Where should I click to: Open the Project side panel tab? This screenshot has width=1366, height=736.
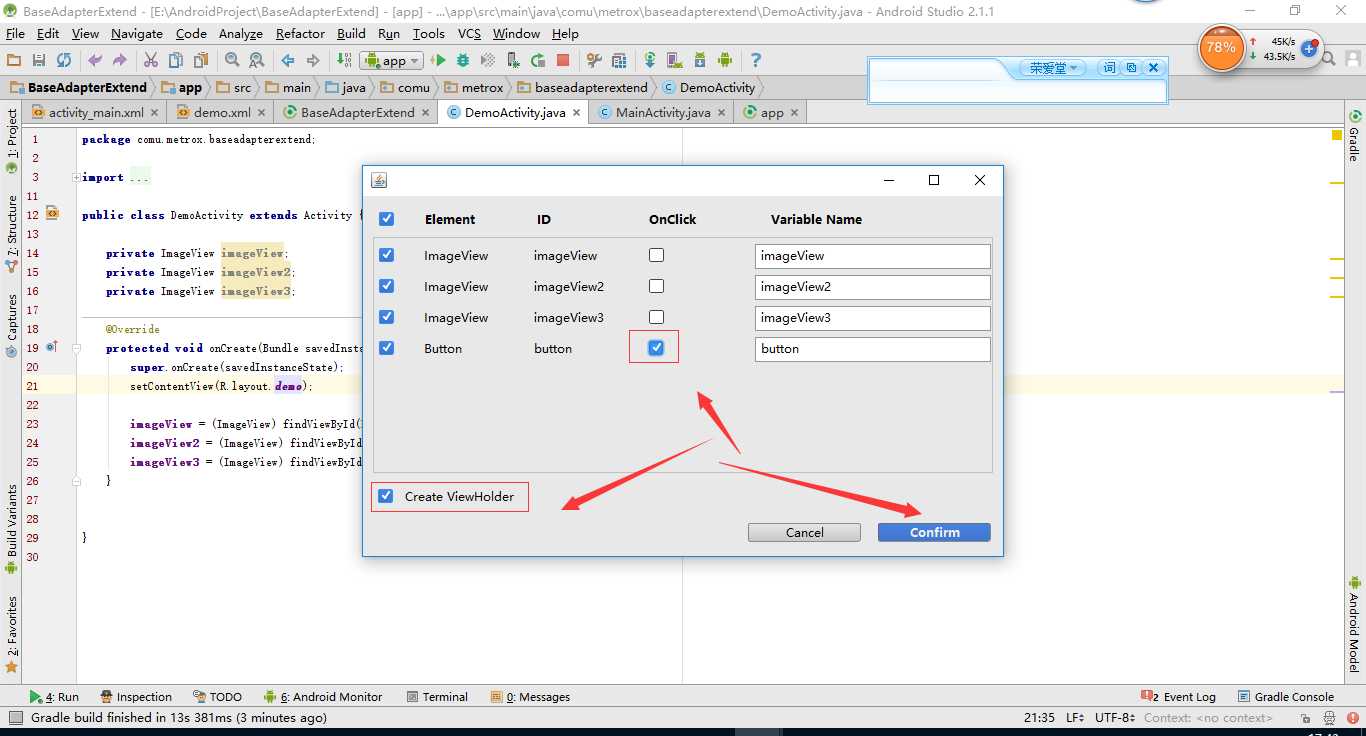(12, 142)
